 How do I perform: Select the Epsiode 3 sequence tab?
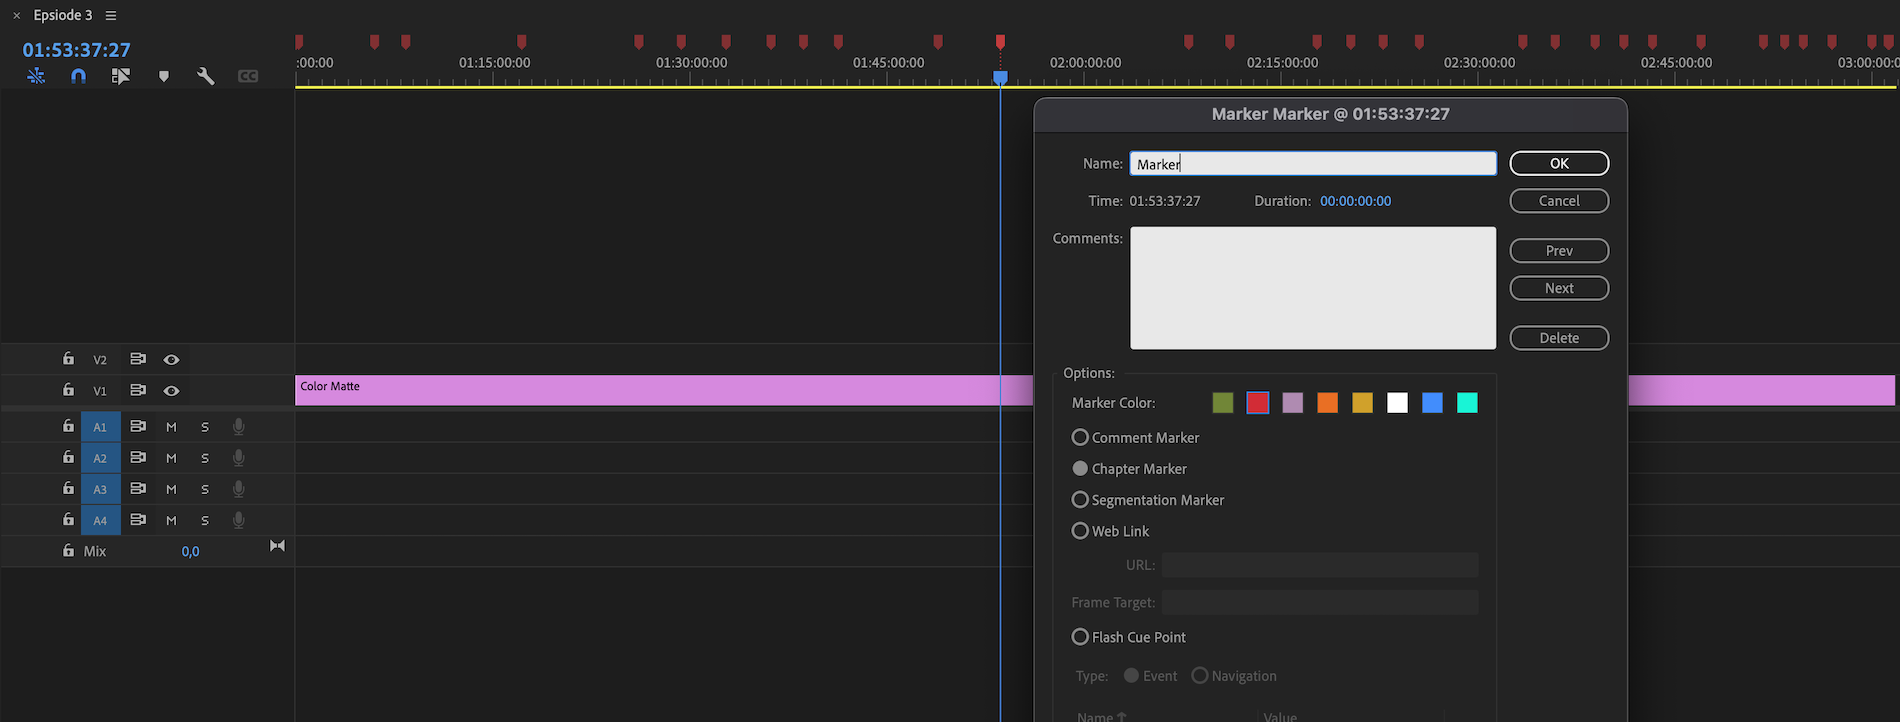62,15
